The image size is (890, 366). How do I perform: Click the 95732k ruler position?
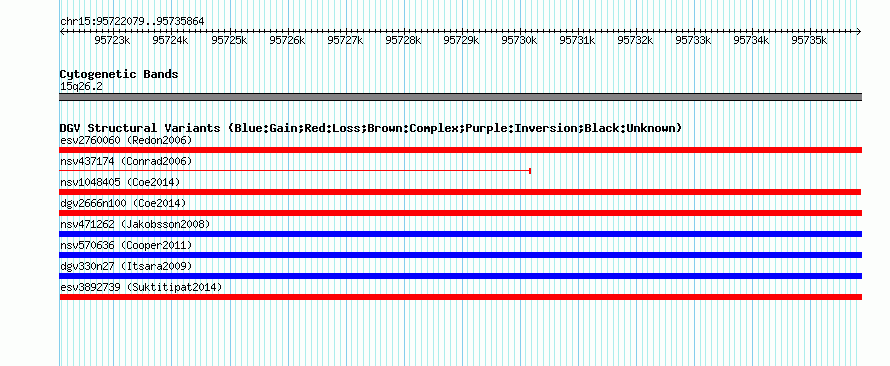coord(636,40)
